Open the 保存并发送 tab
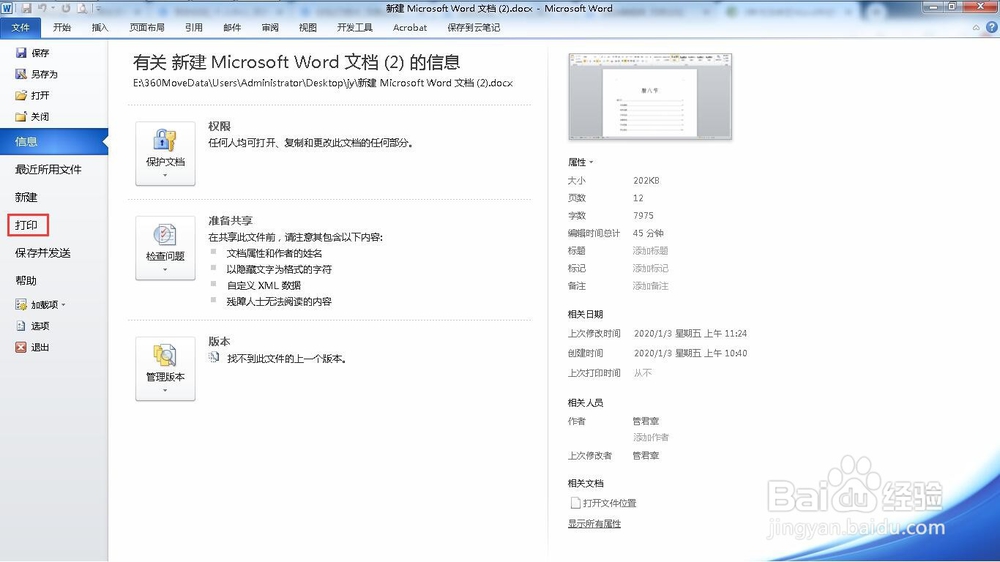Screen dimensions: 1000x562 coord(43,253)
